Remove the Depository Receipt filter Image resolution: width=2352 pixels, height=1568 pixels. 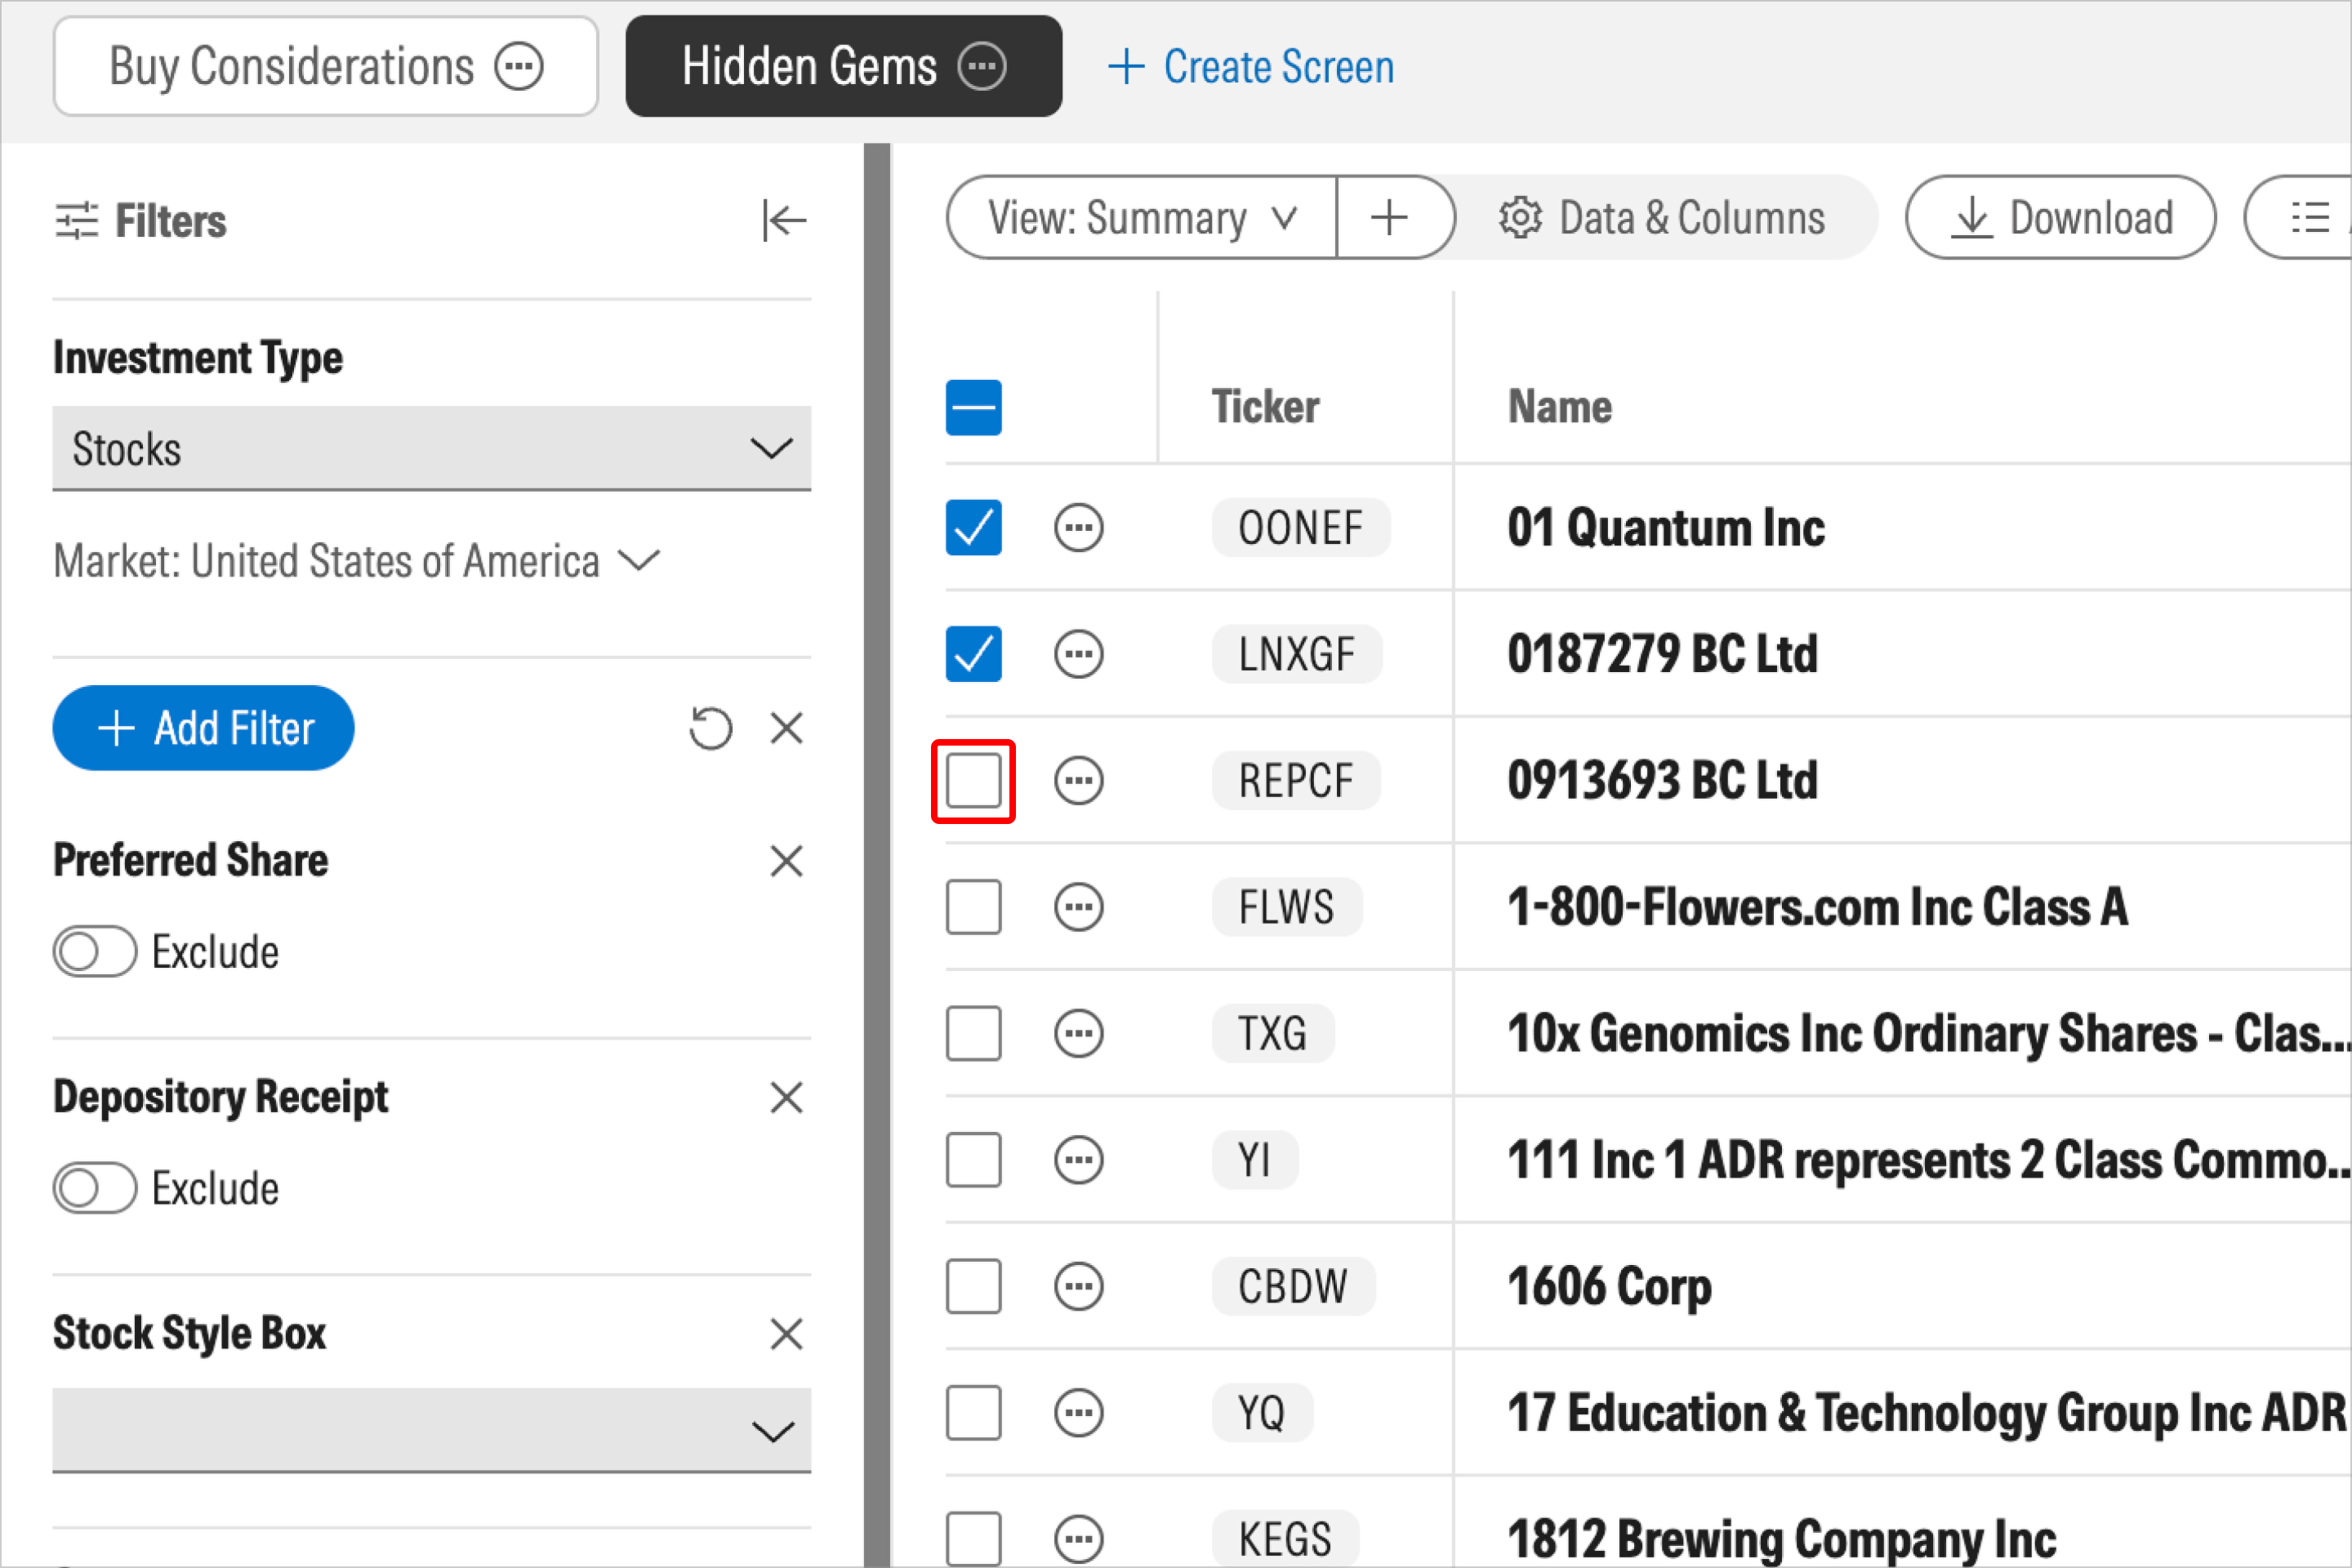(787, 1098)
